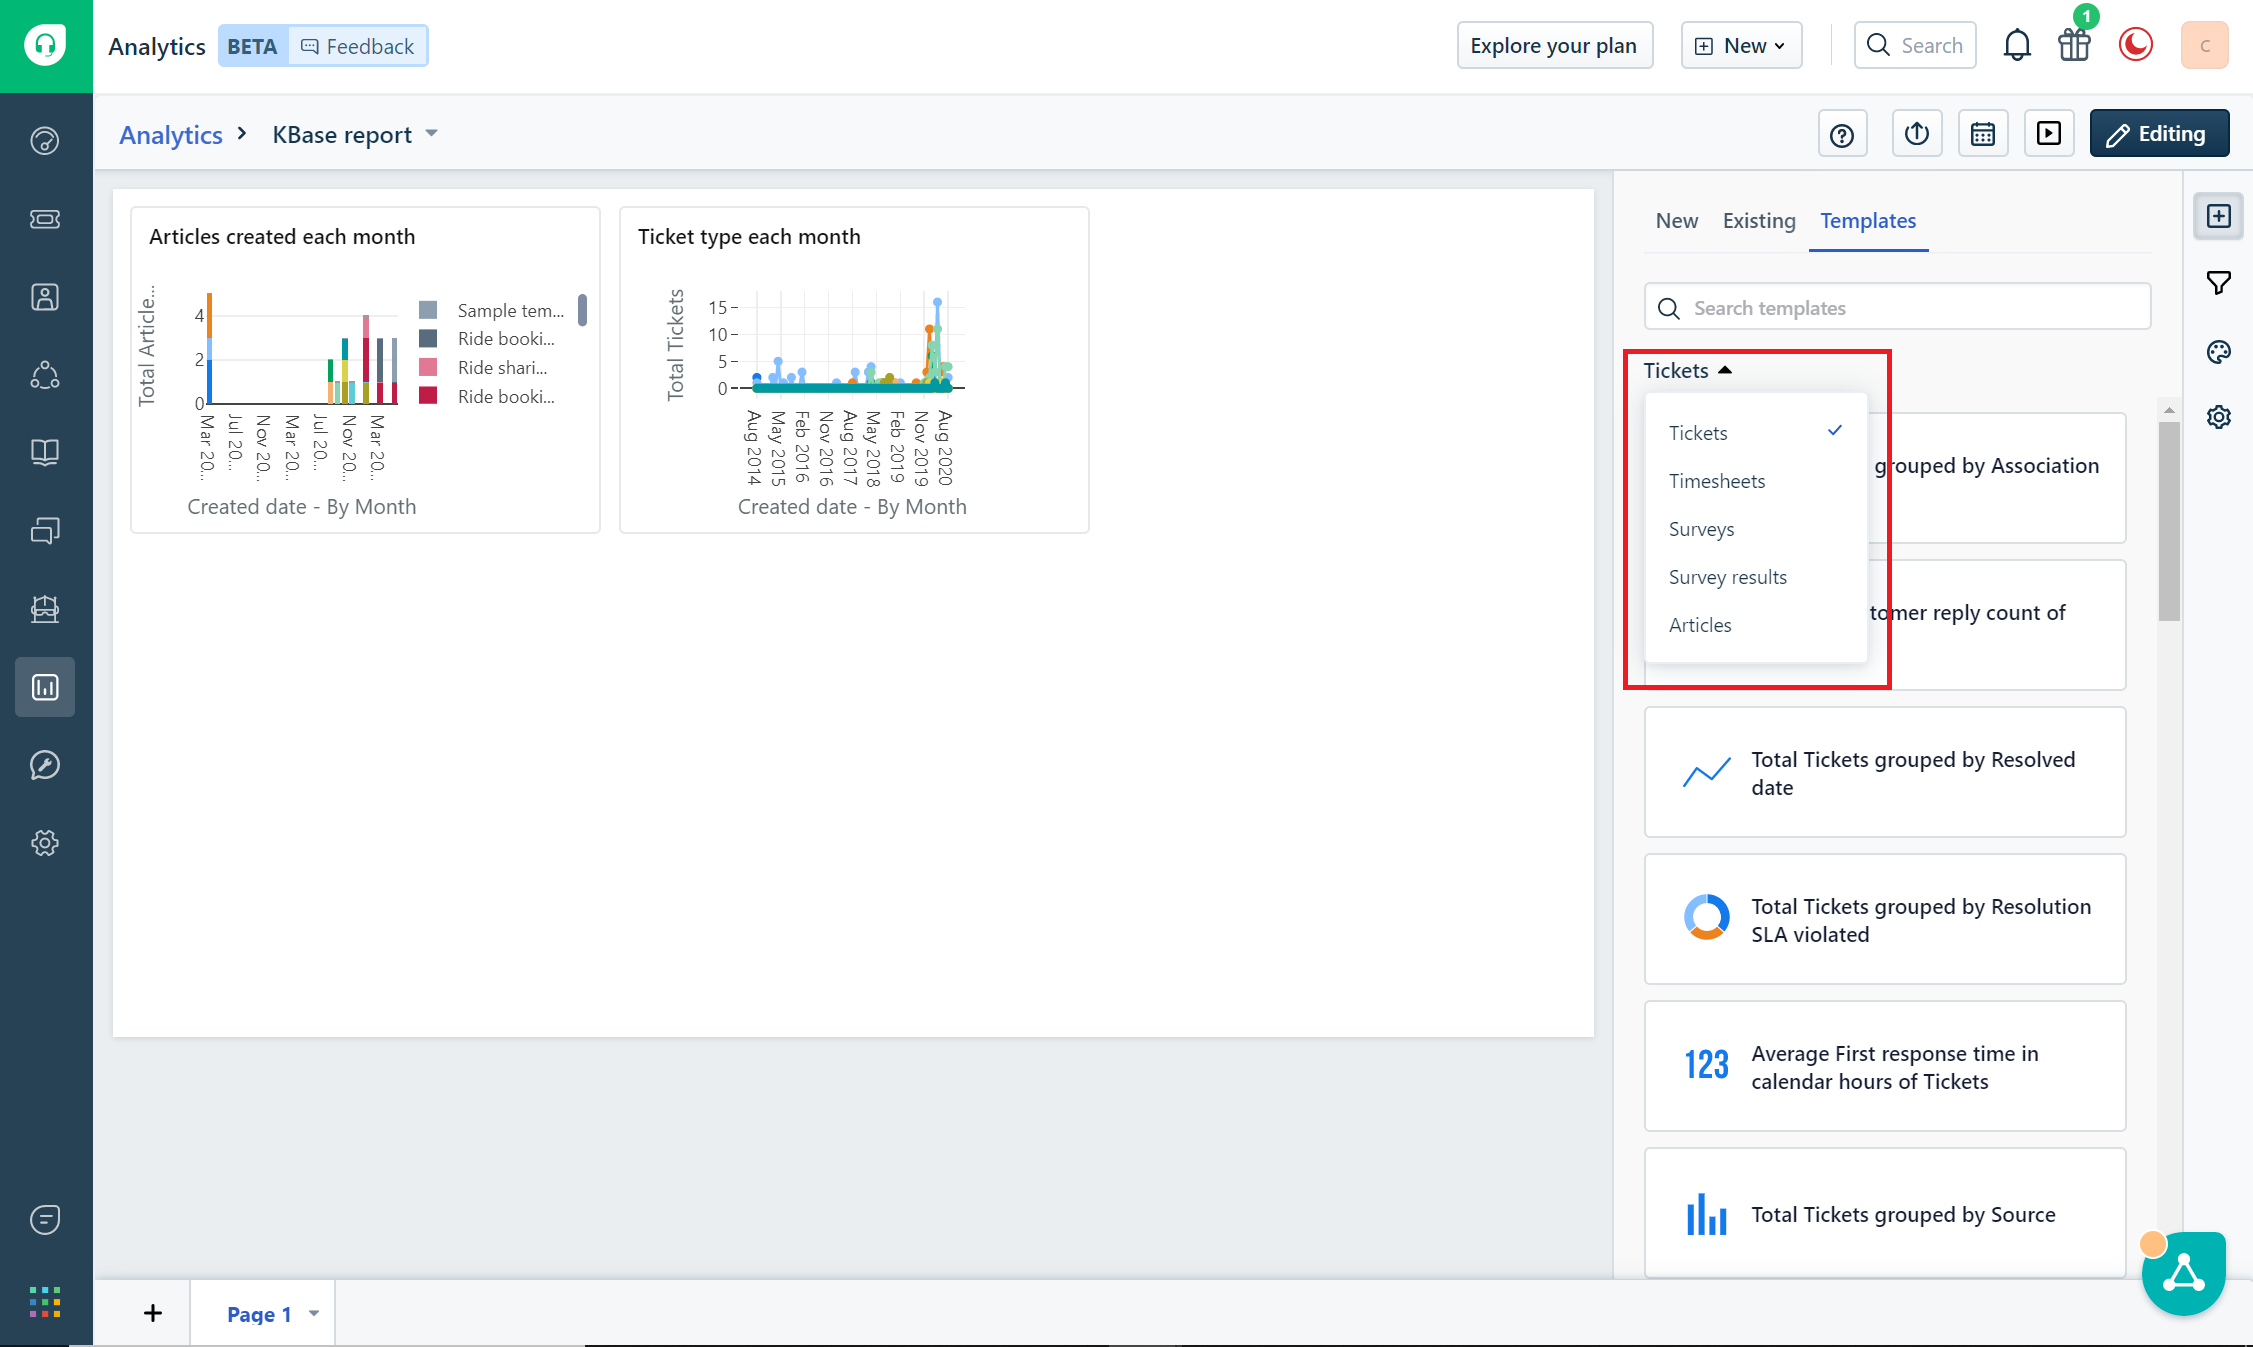This screenshot has width=2253, height=1347.
Task: Open the New dropdown in header
Action: tap(1741, 46)
